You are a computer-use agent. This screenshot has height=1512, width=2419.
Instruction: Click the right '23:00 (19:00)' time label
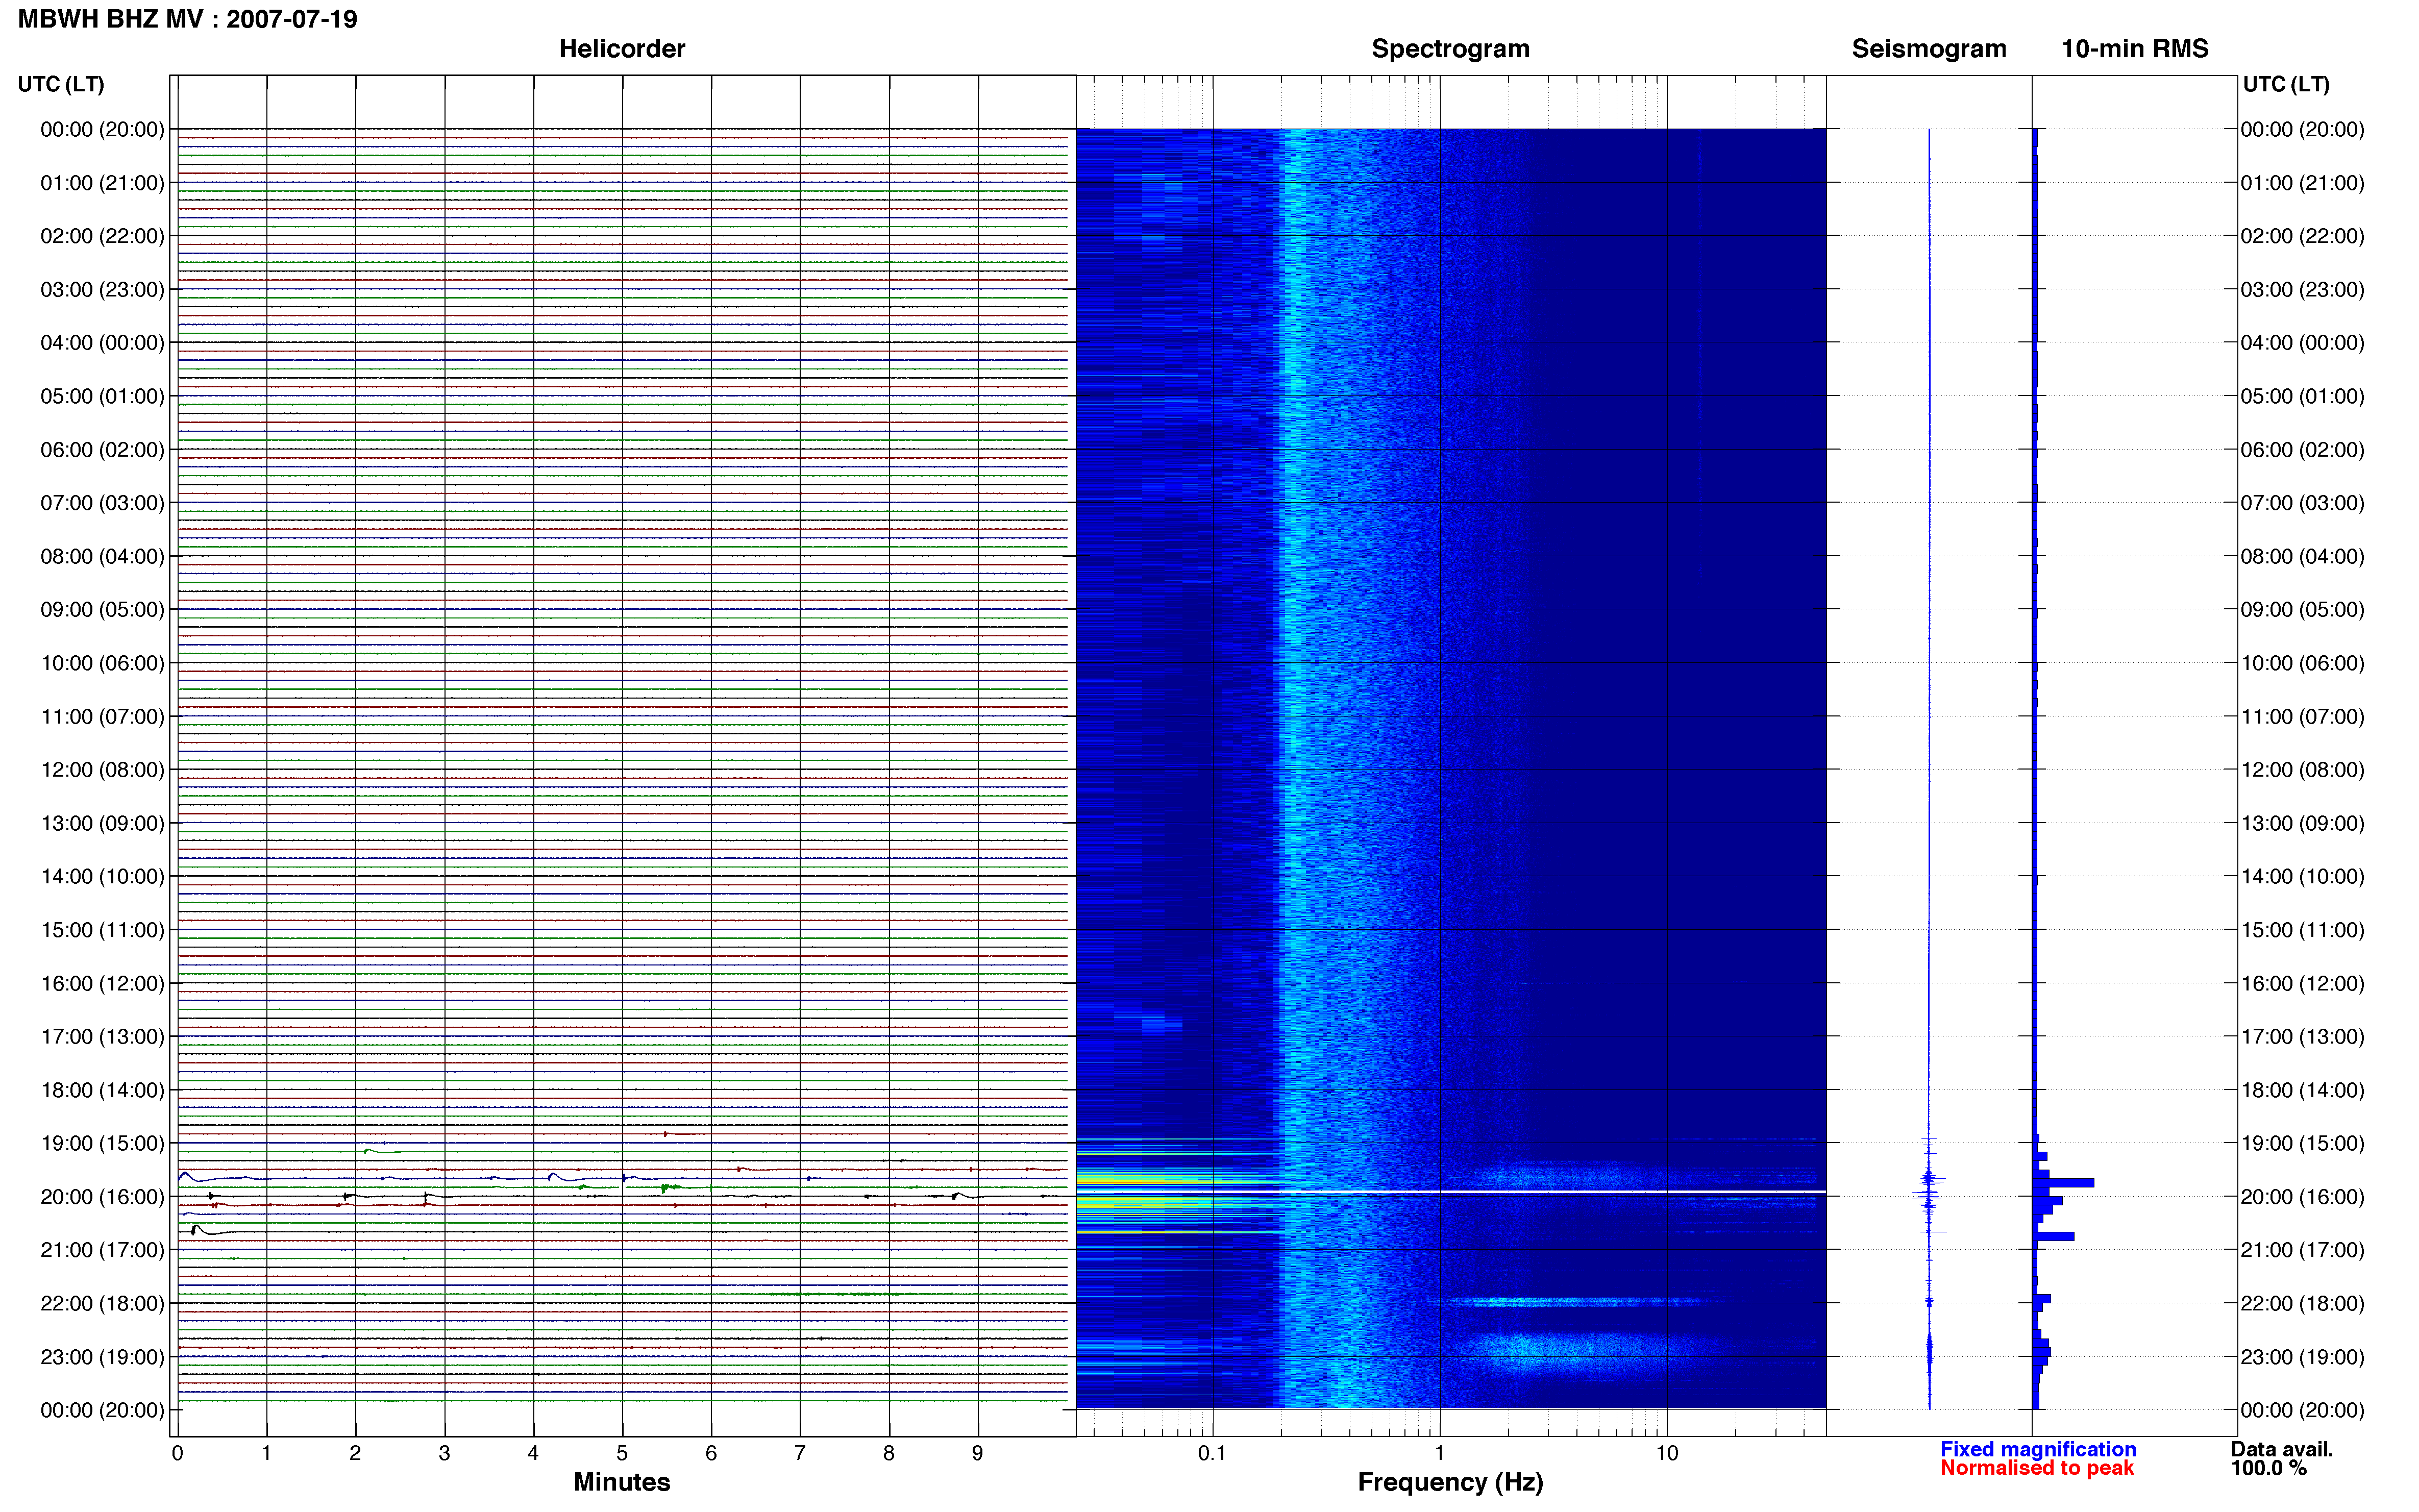[x=2302, y=1357]
